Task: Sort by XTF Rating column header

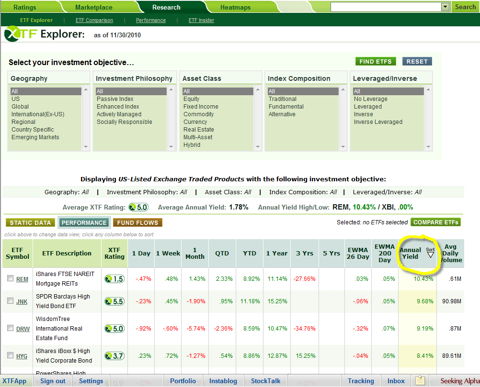Action: pyautogui.click(x=114, y=253)
